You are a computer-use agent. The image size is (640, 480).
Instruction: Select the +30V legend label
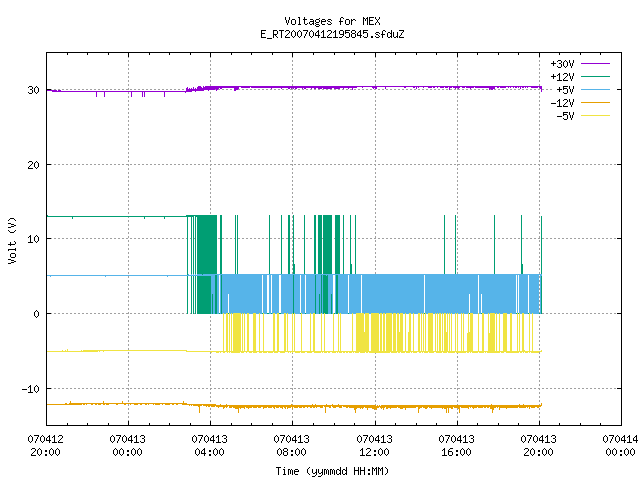tap(562, 64)
